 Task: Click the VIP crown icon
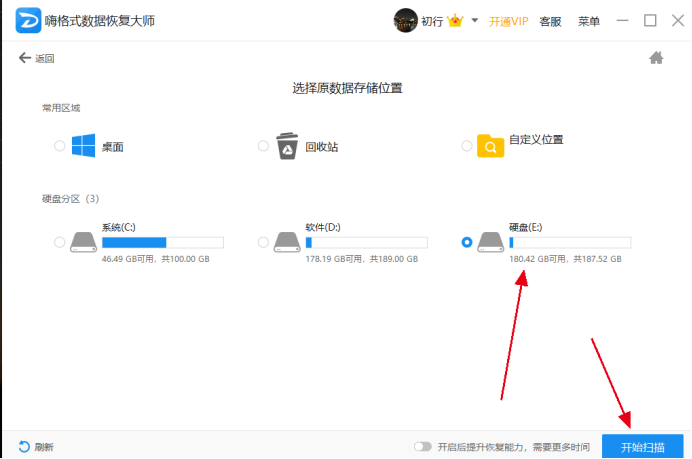tap(456, 20)
